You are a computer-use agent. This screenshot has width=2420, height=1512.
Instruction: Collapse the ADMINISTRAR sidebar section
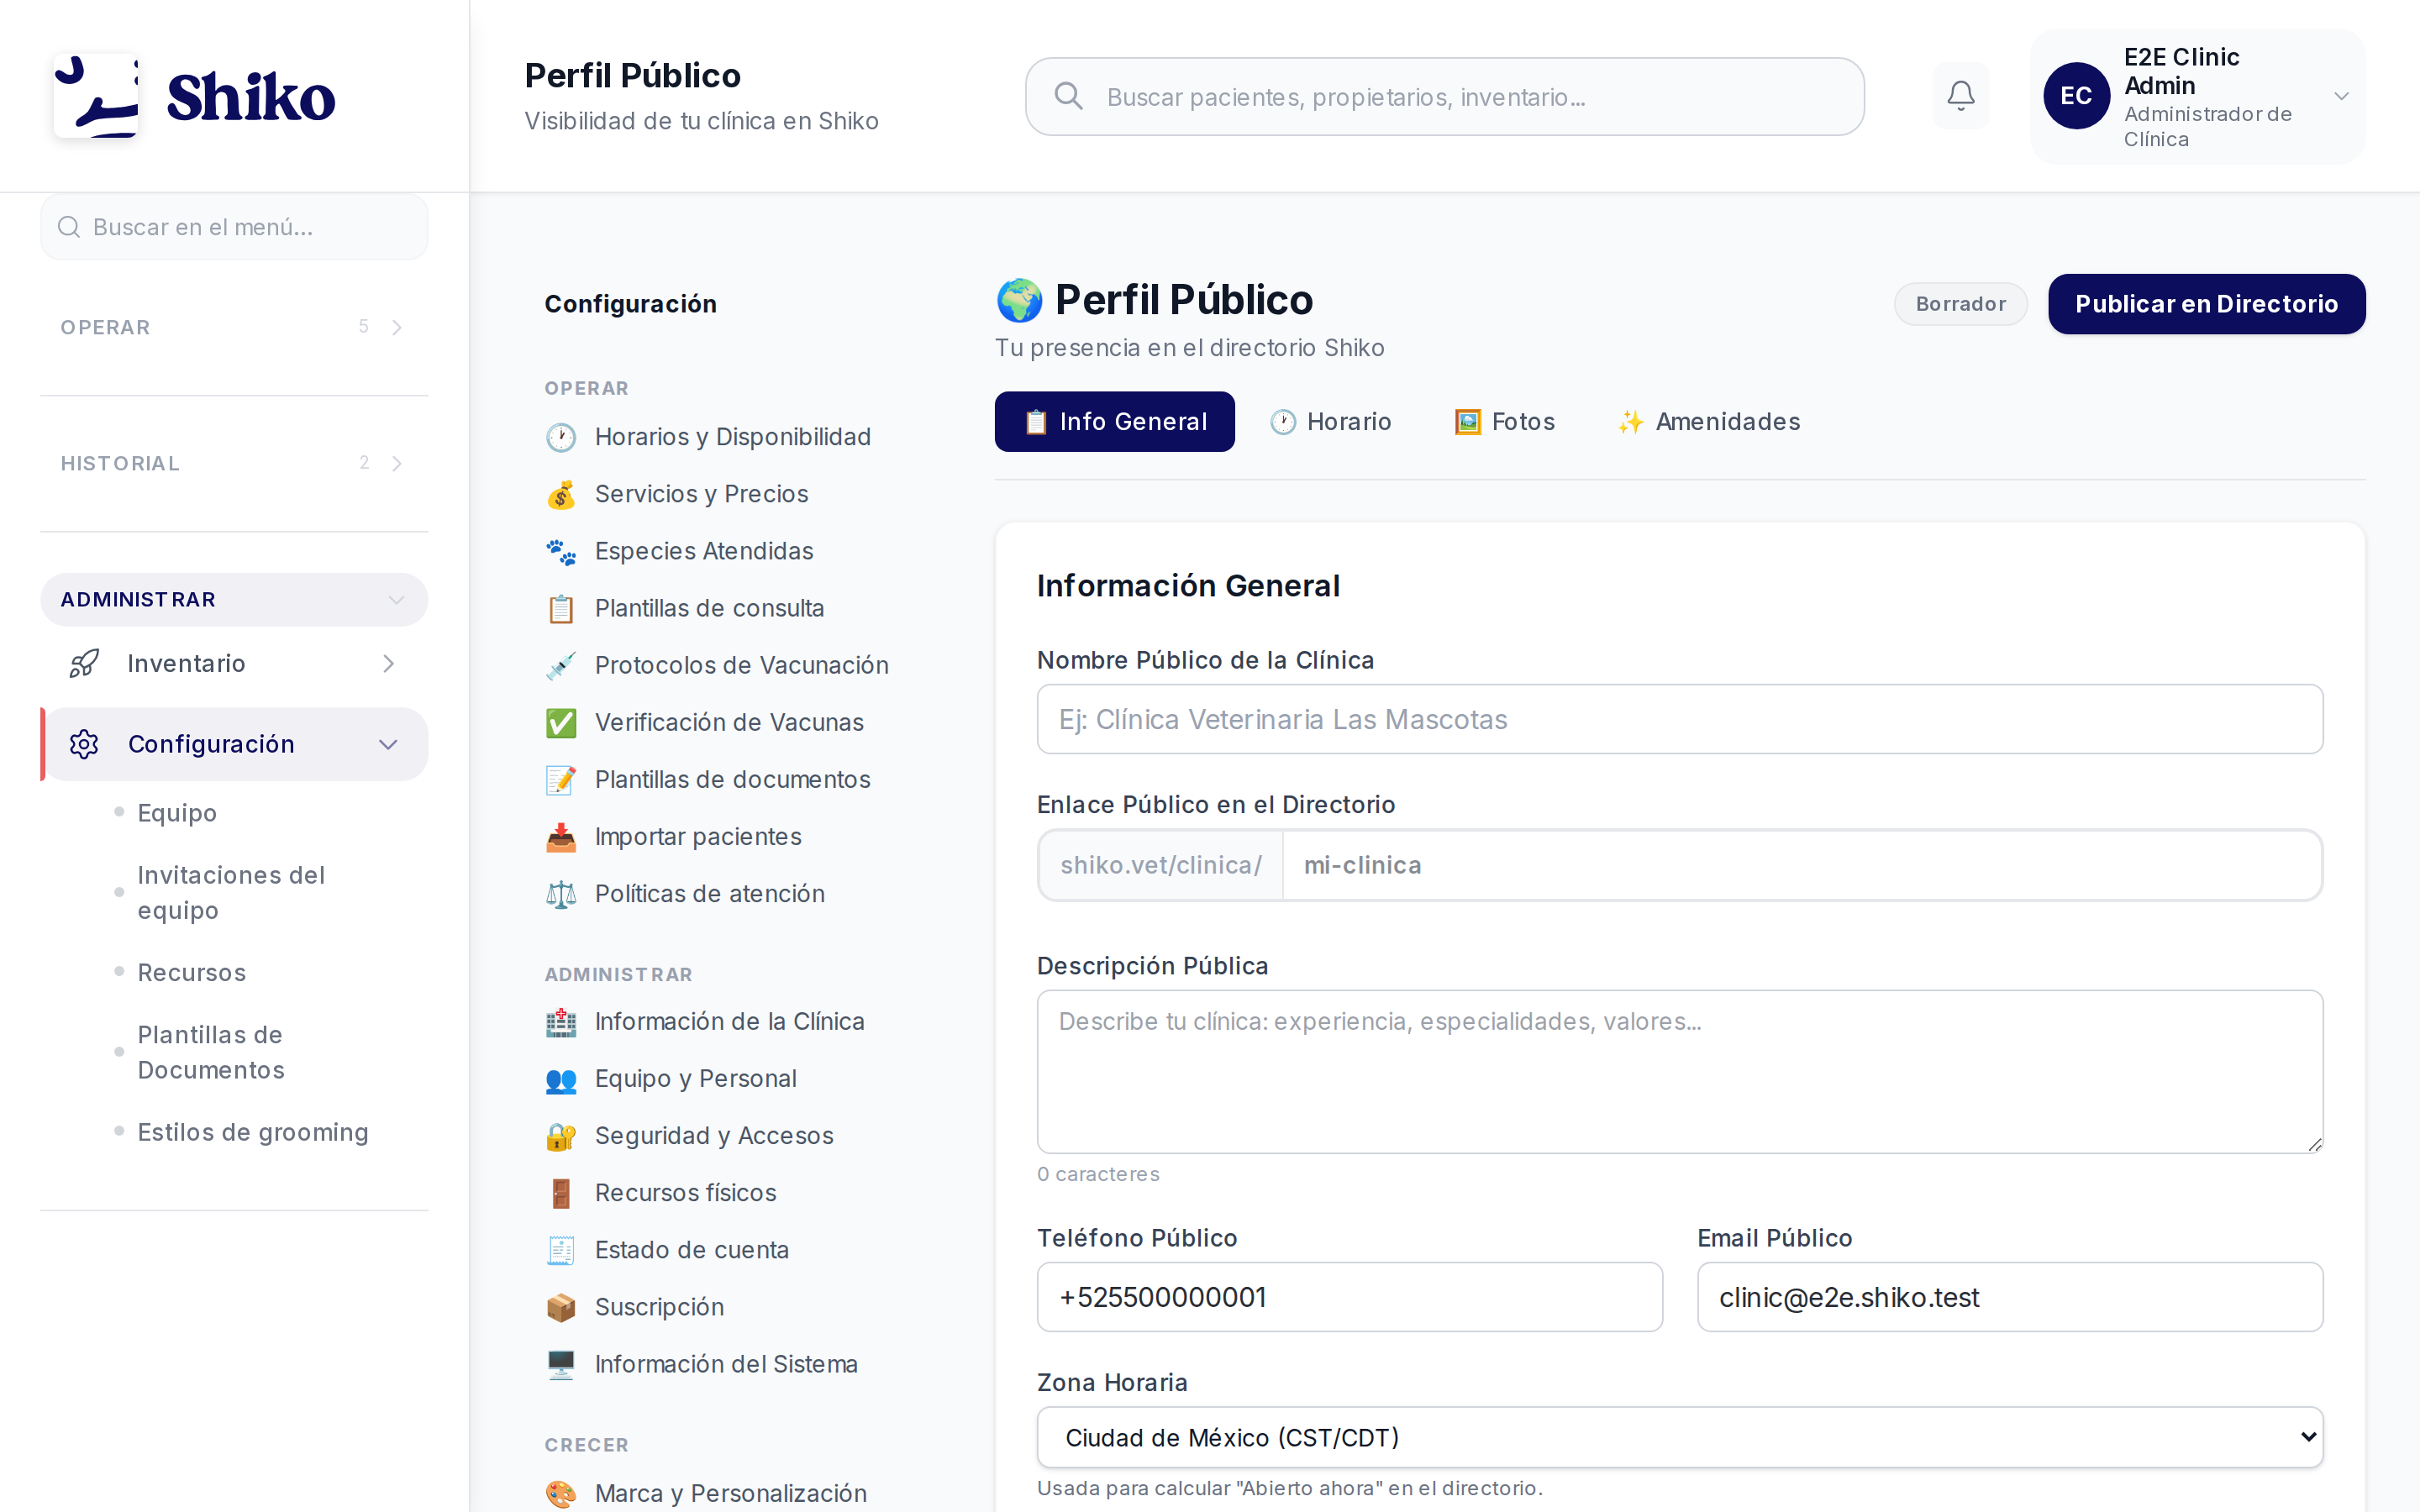pyautogui.click(x=234, y=599)
